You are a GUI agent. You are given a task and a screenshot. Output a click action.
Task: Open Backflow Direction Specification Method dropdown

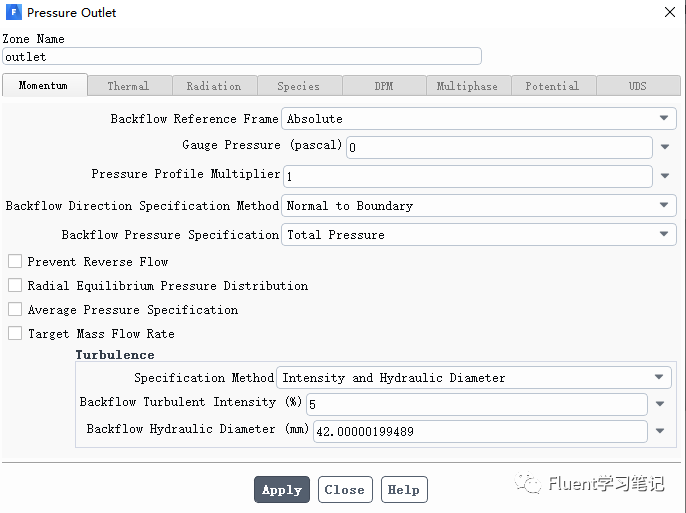pos(479,206)
